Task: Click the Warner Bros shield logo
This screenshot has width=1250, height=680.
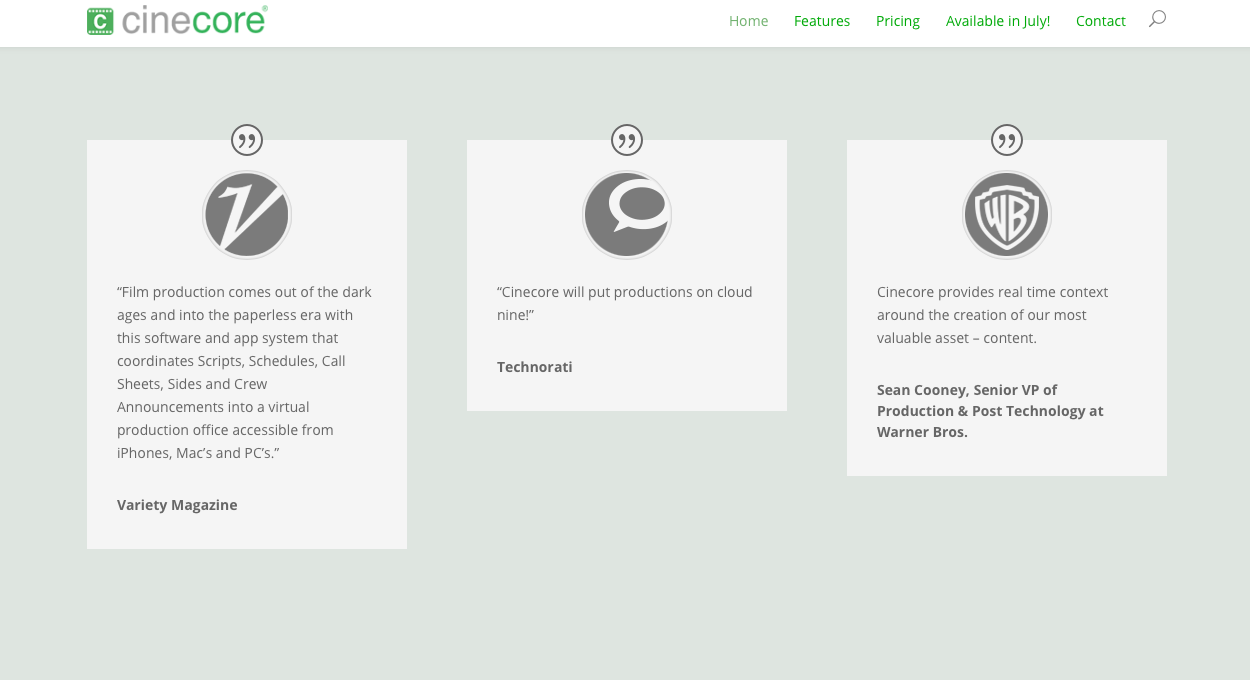Action: [x=1007, y=215]
